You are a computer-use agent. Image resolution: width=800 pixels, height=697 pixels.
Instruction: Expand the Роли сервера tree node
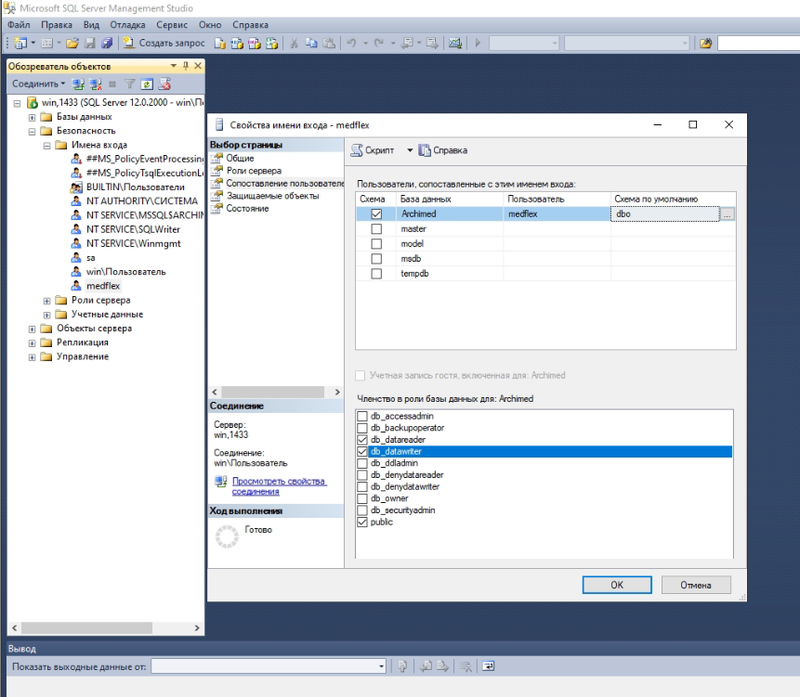coord(46,301)
